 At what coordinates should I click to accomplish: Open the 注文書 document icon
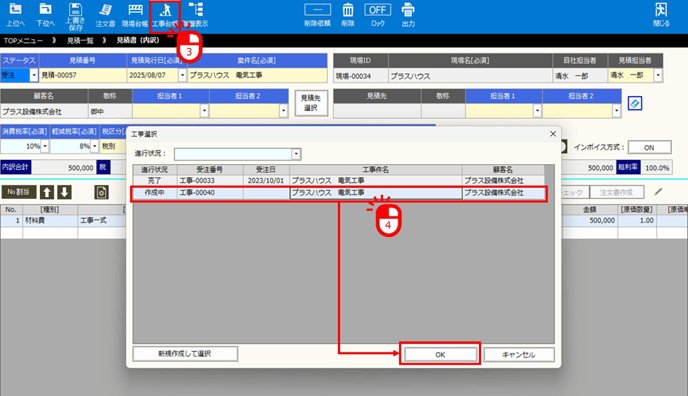[x=105, y=9]
